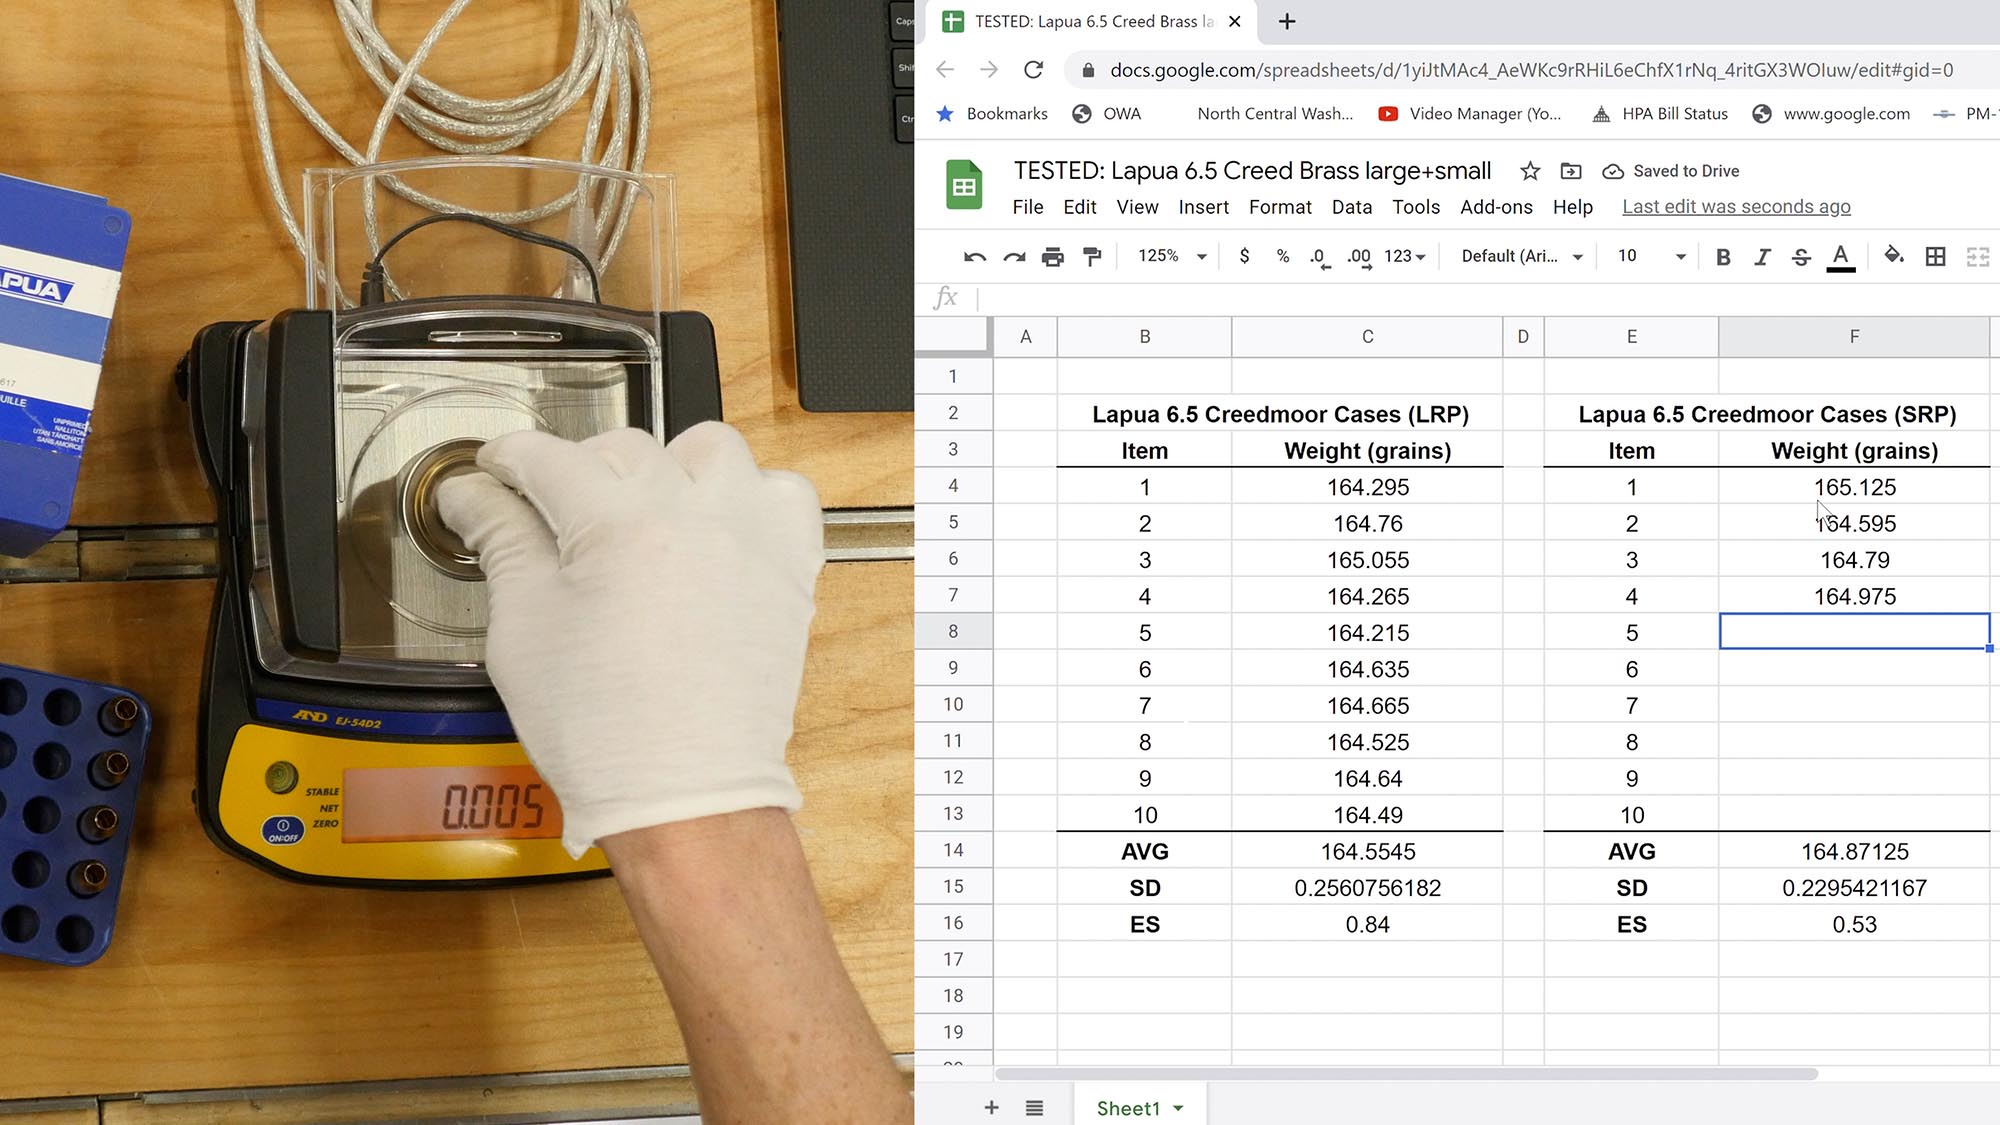
Task: Click the Decrease decimal places icon
Action: click(1320, 257)
